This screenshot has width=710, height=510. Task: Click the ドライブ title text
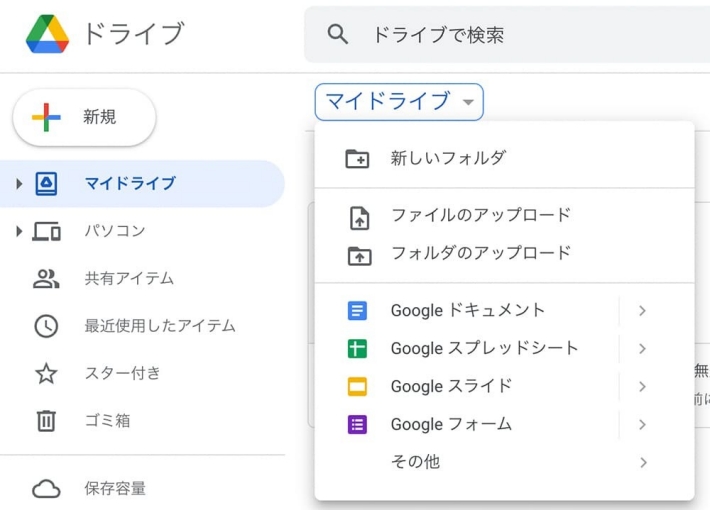[x=134, y=34]
